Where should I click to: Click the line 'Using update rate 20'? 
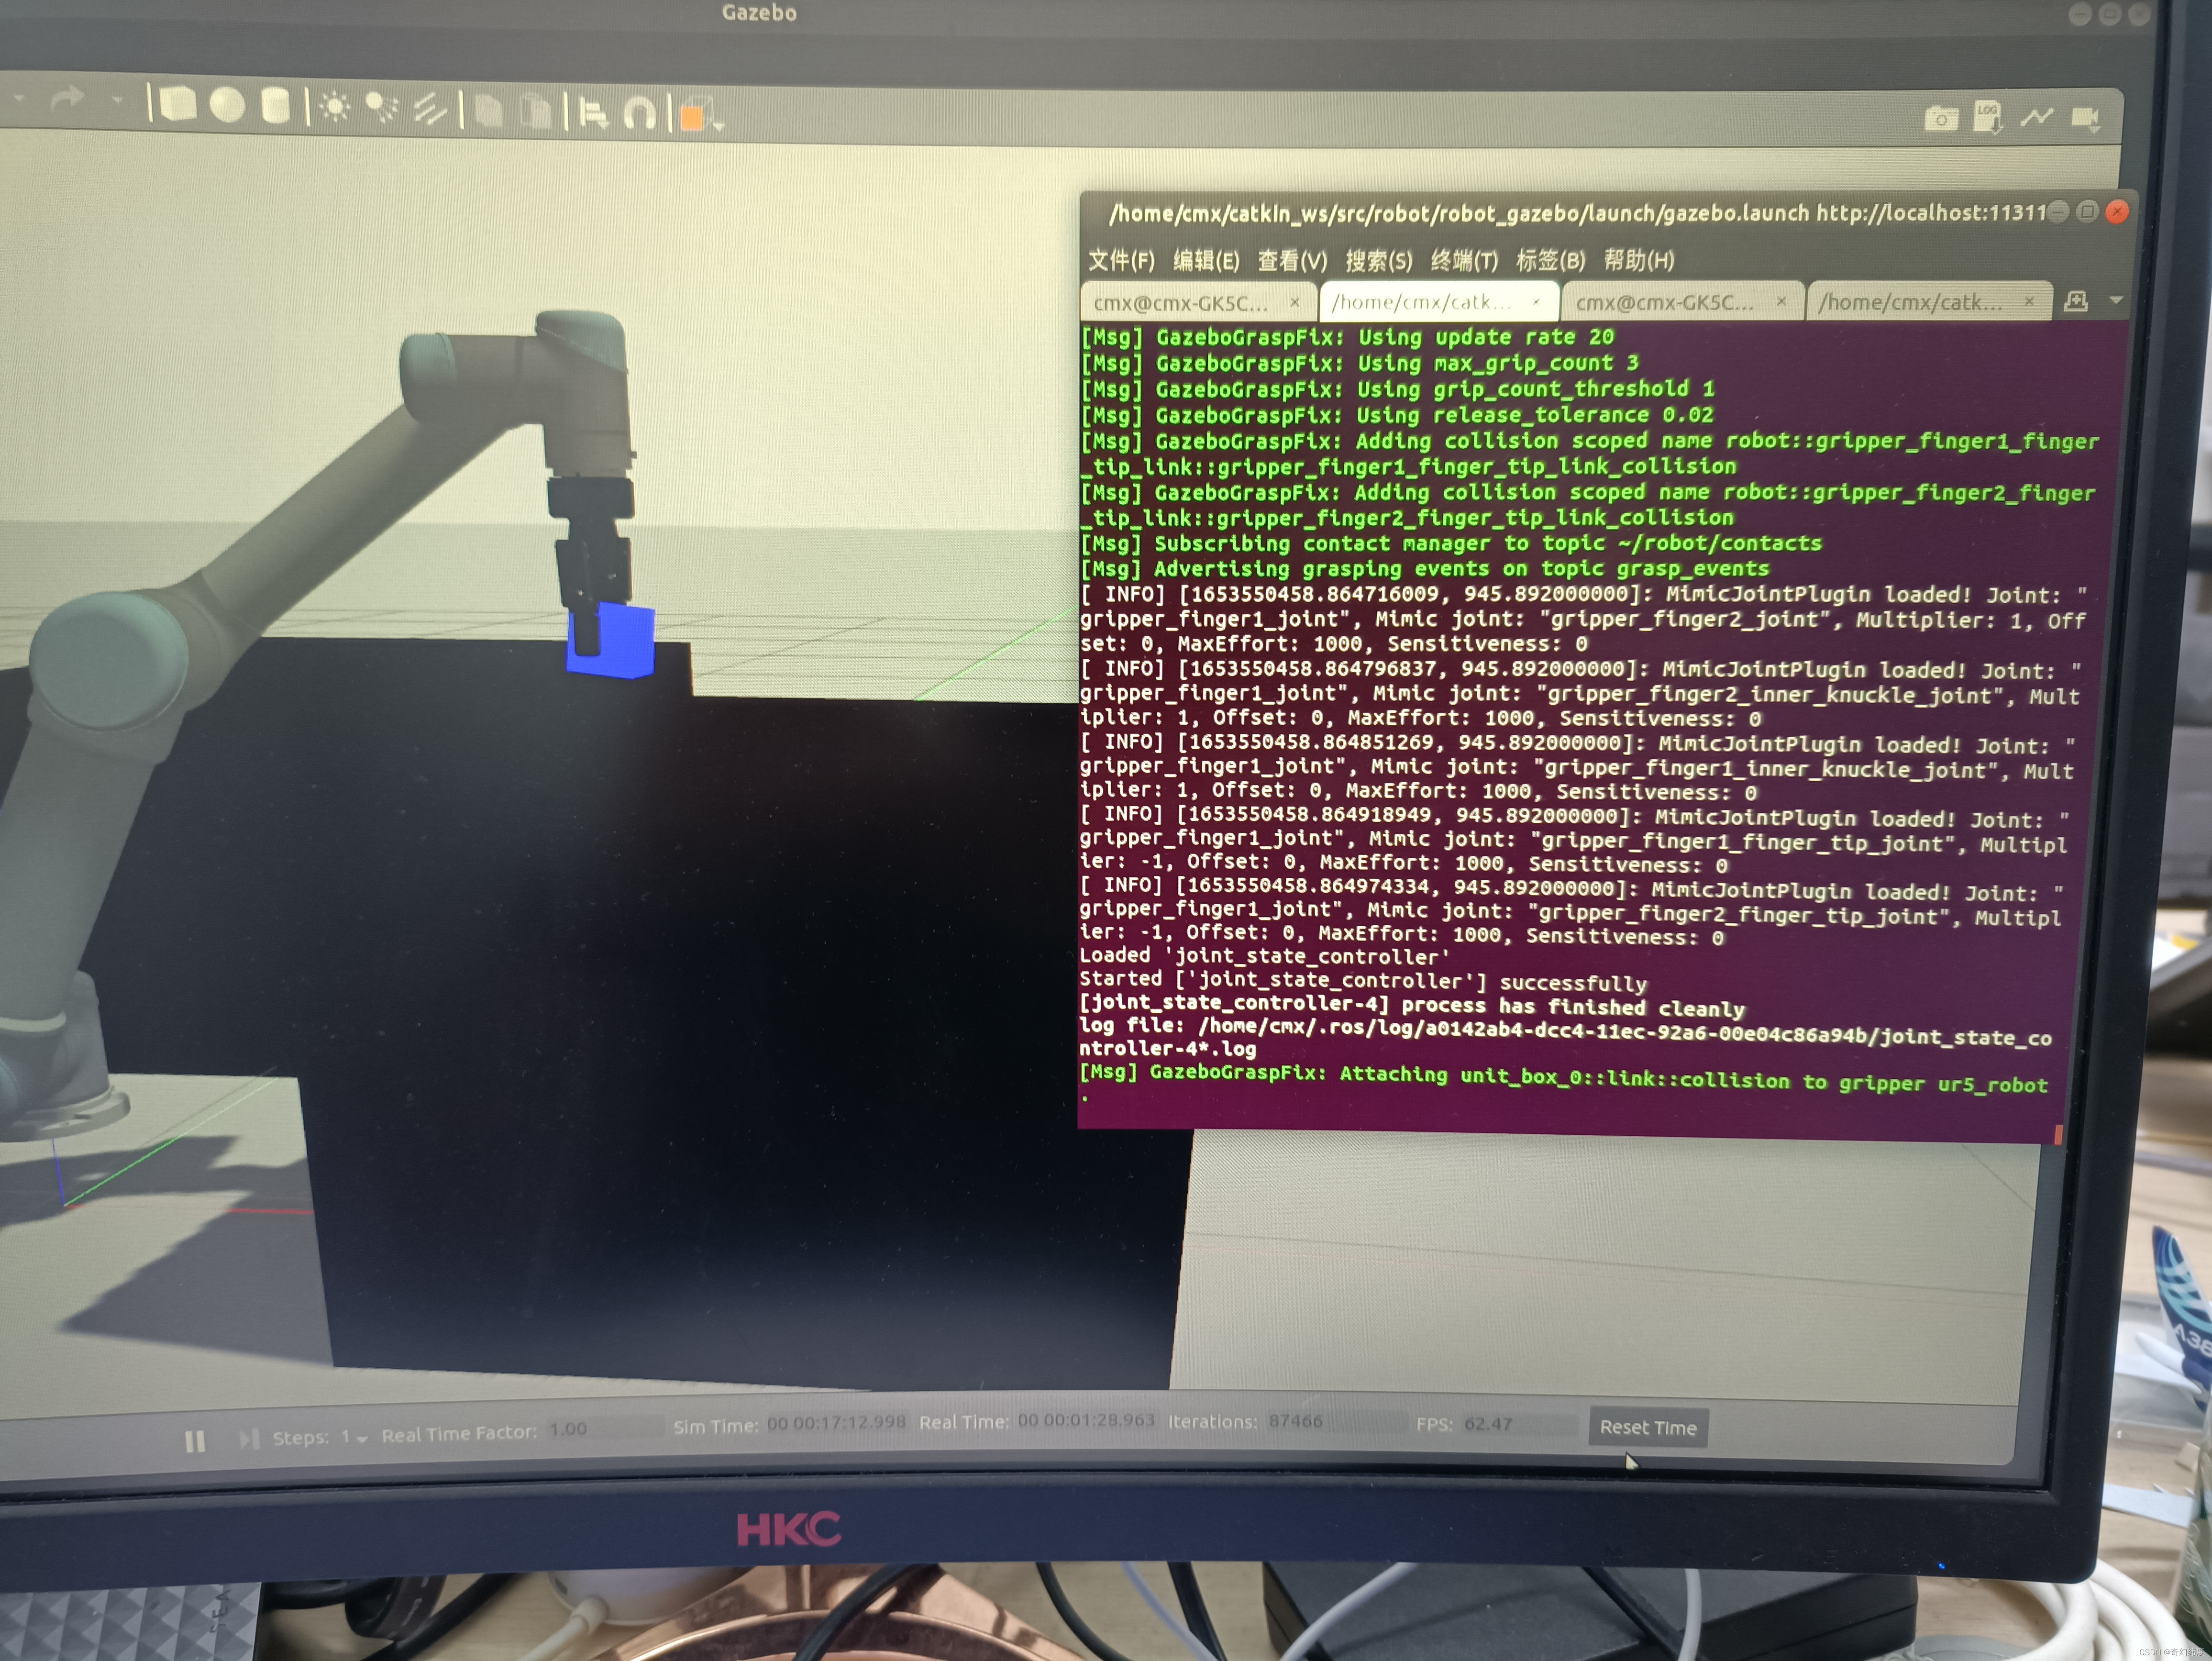pos(1347,337)
